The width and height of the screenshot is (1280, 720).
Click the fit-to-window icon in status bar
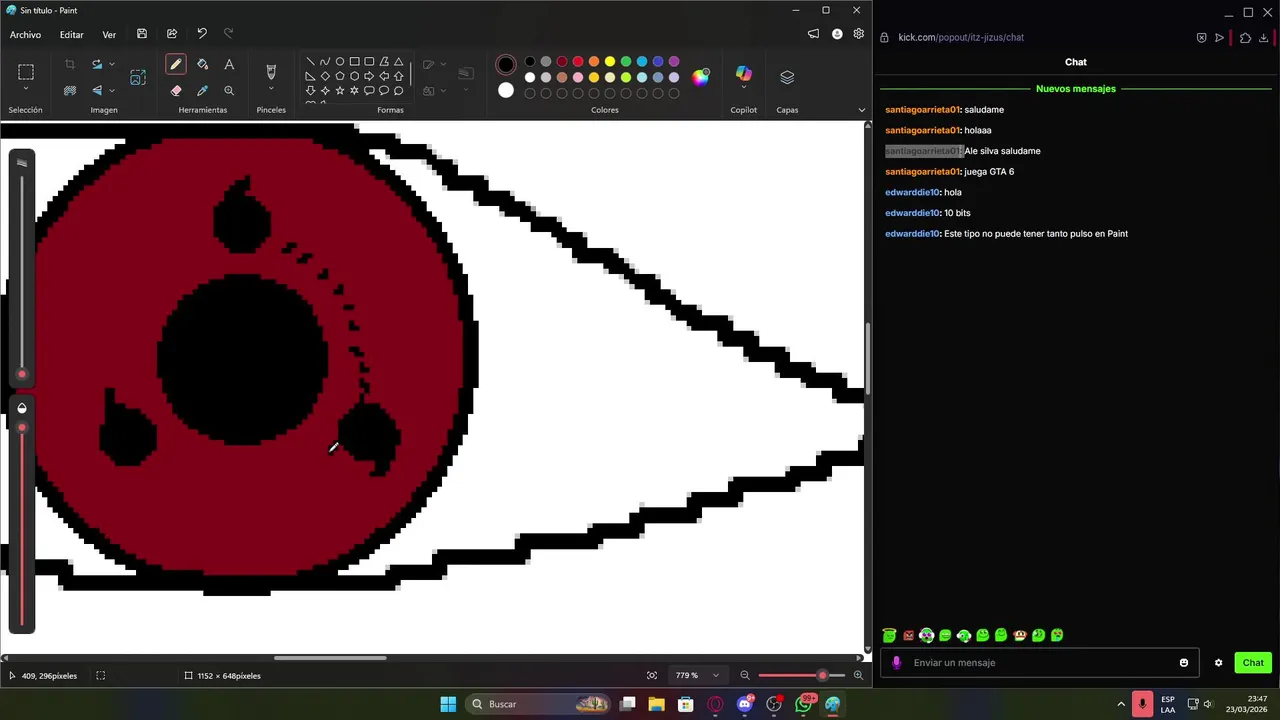652,676
